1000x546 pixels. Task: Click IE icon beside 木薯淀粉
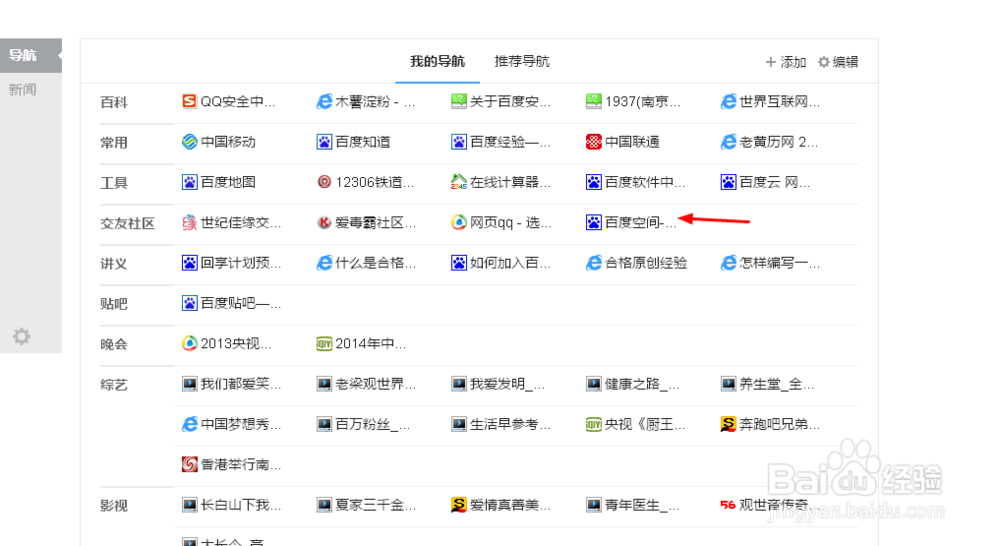[x=324, y=101]
